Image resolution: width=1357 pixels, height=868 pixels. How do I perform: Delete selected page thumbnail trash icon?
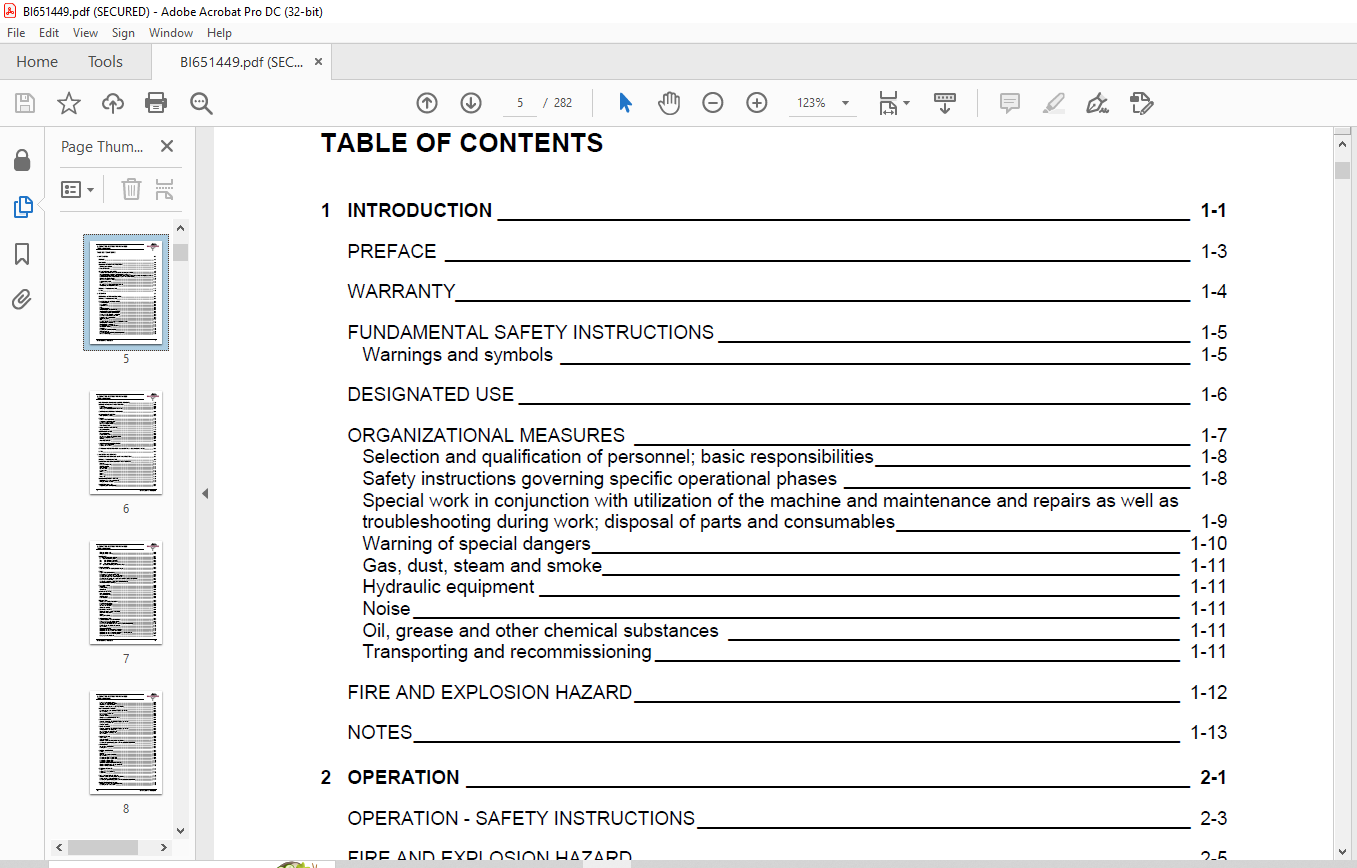pyautogui.click(x=131, y=189)
